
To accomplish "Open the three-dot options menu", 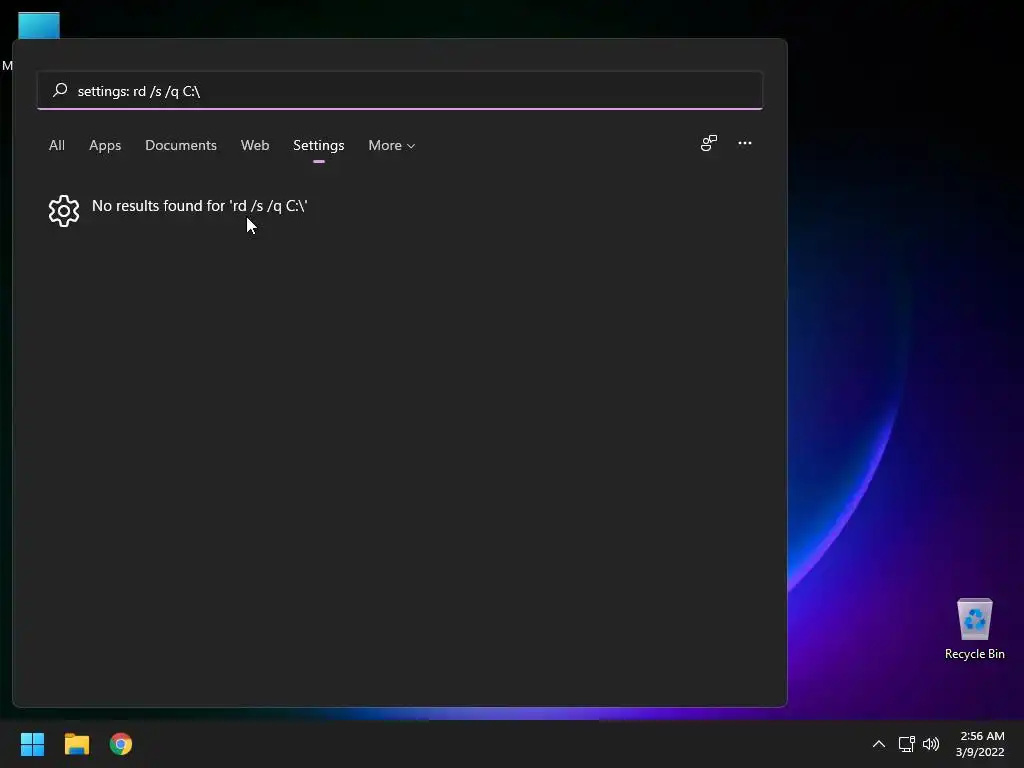I will pyautogui.click(x=745, y=143).
